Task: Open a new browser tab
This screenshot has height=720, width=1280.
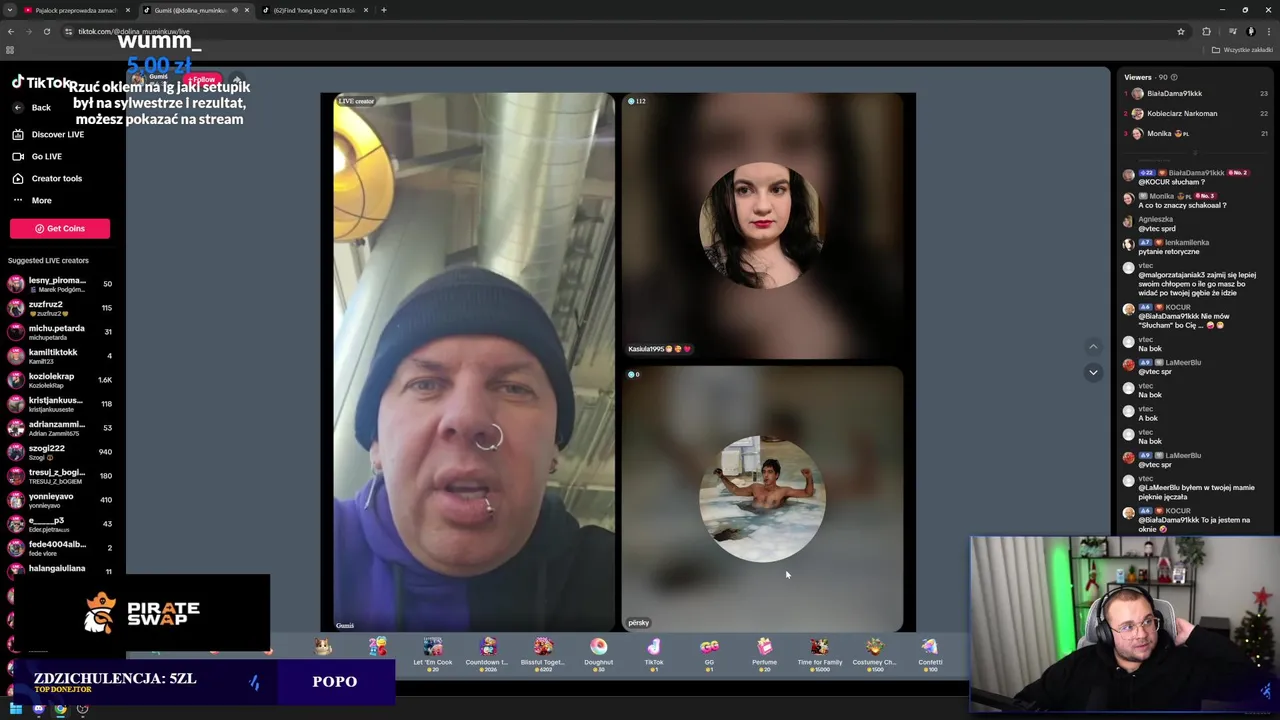Action: [x=384, y=10]
